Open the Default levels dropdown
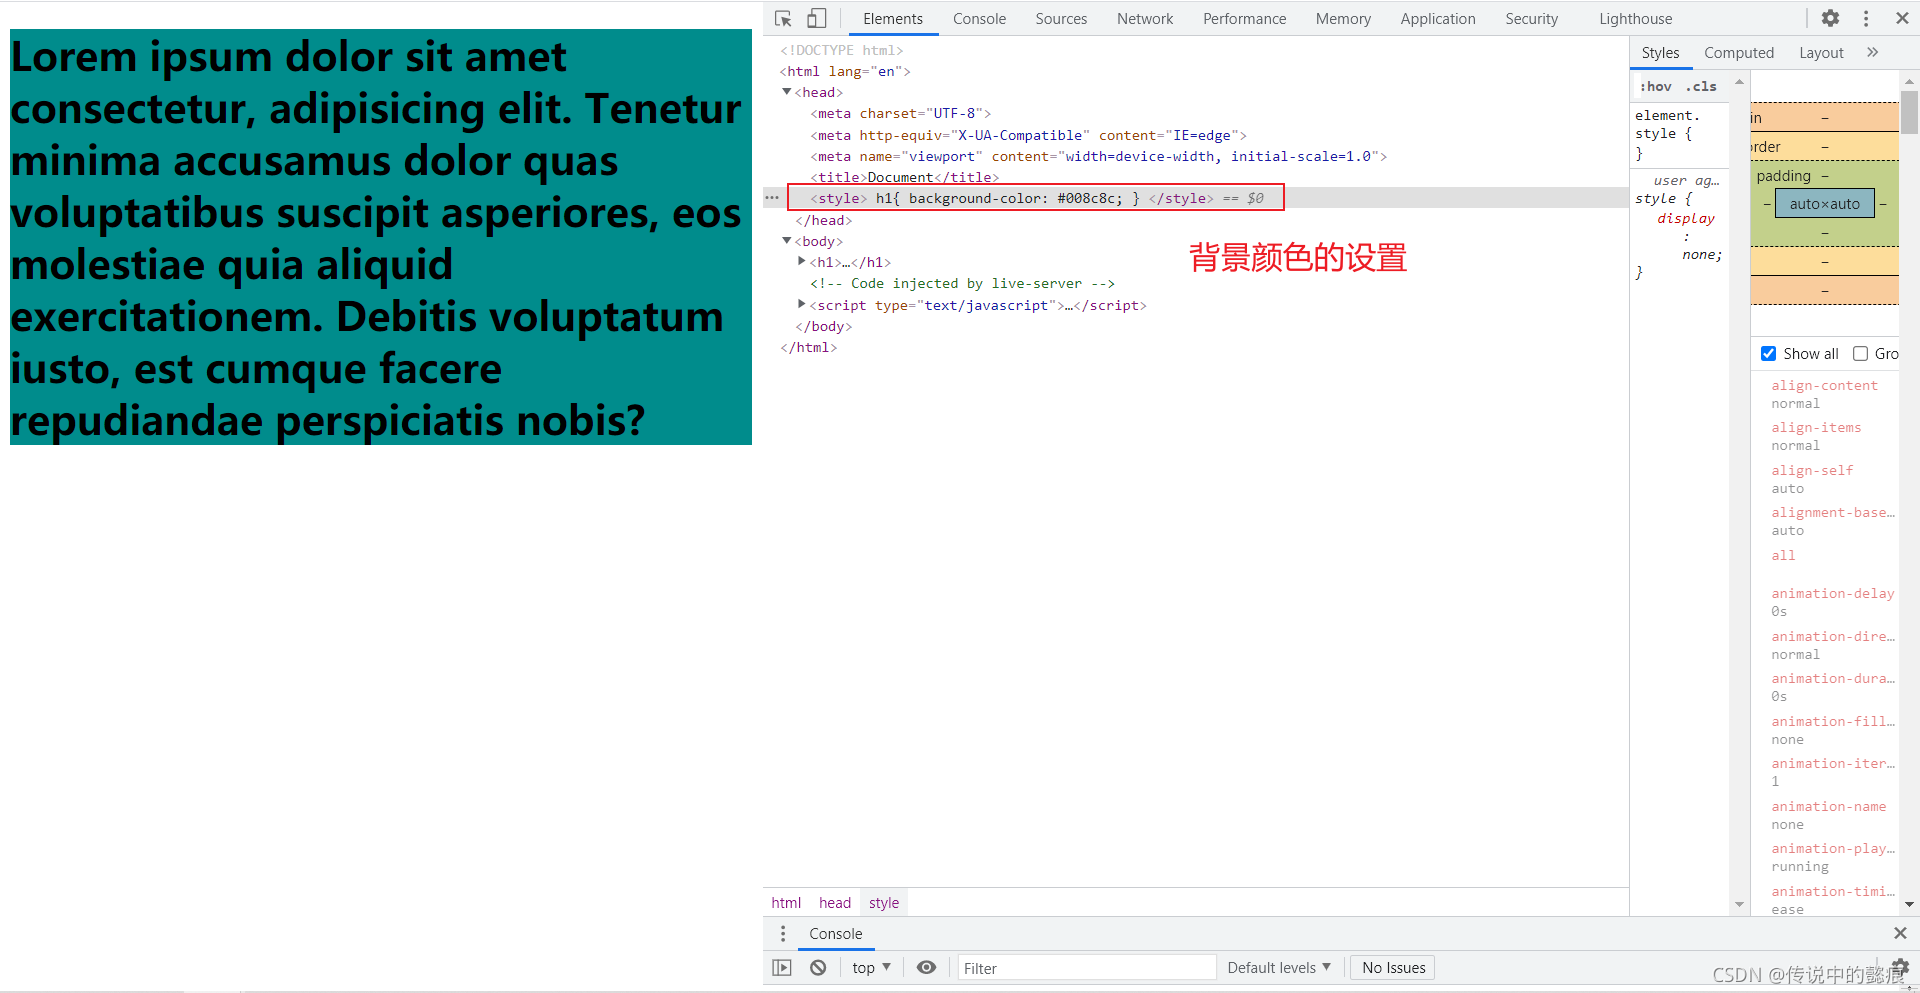The height and width of the screenshot is (993, 1920). pos(1279,968)
